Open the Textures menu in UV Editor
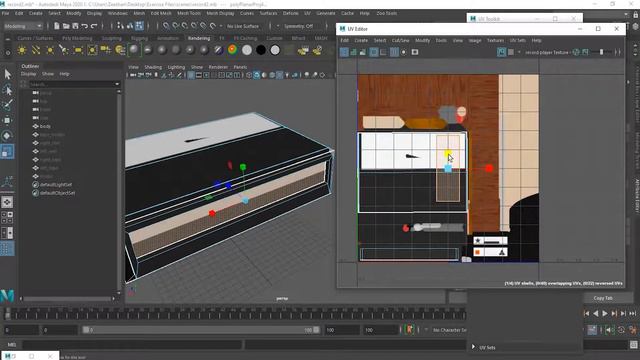 495,40
